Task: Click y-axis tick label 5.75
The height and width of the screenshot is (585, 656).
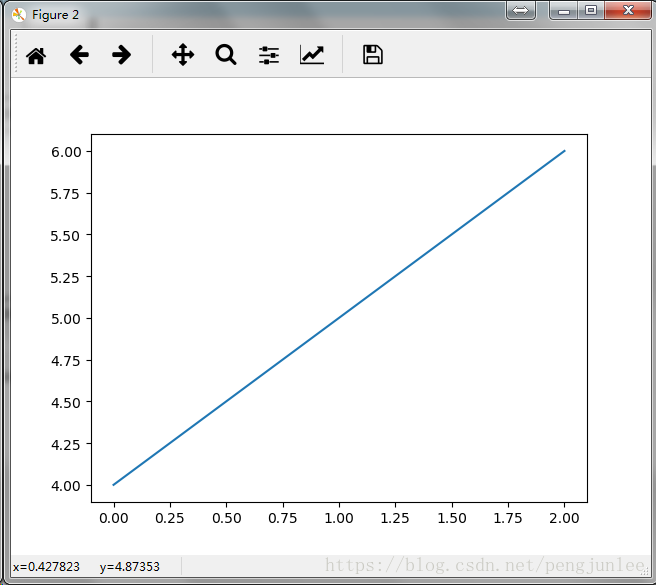Action: 65,194
